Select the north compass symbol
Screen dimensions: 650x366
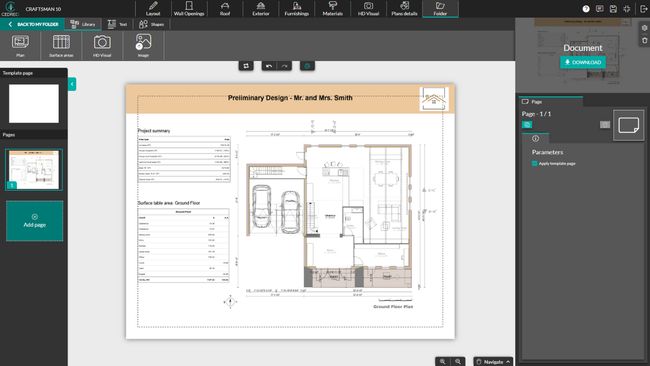230,302
